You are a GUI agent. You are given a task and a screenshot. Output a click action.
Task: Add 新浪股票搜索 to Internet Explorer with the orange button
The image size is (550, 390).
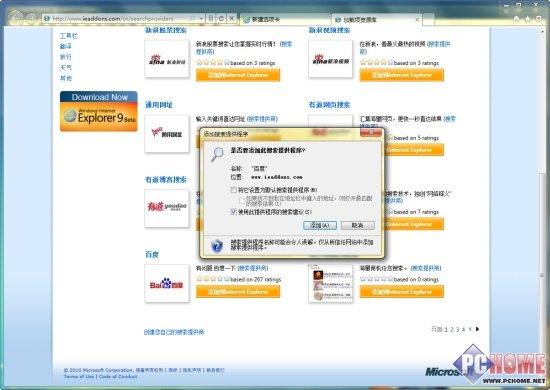pos(238,75)
